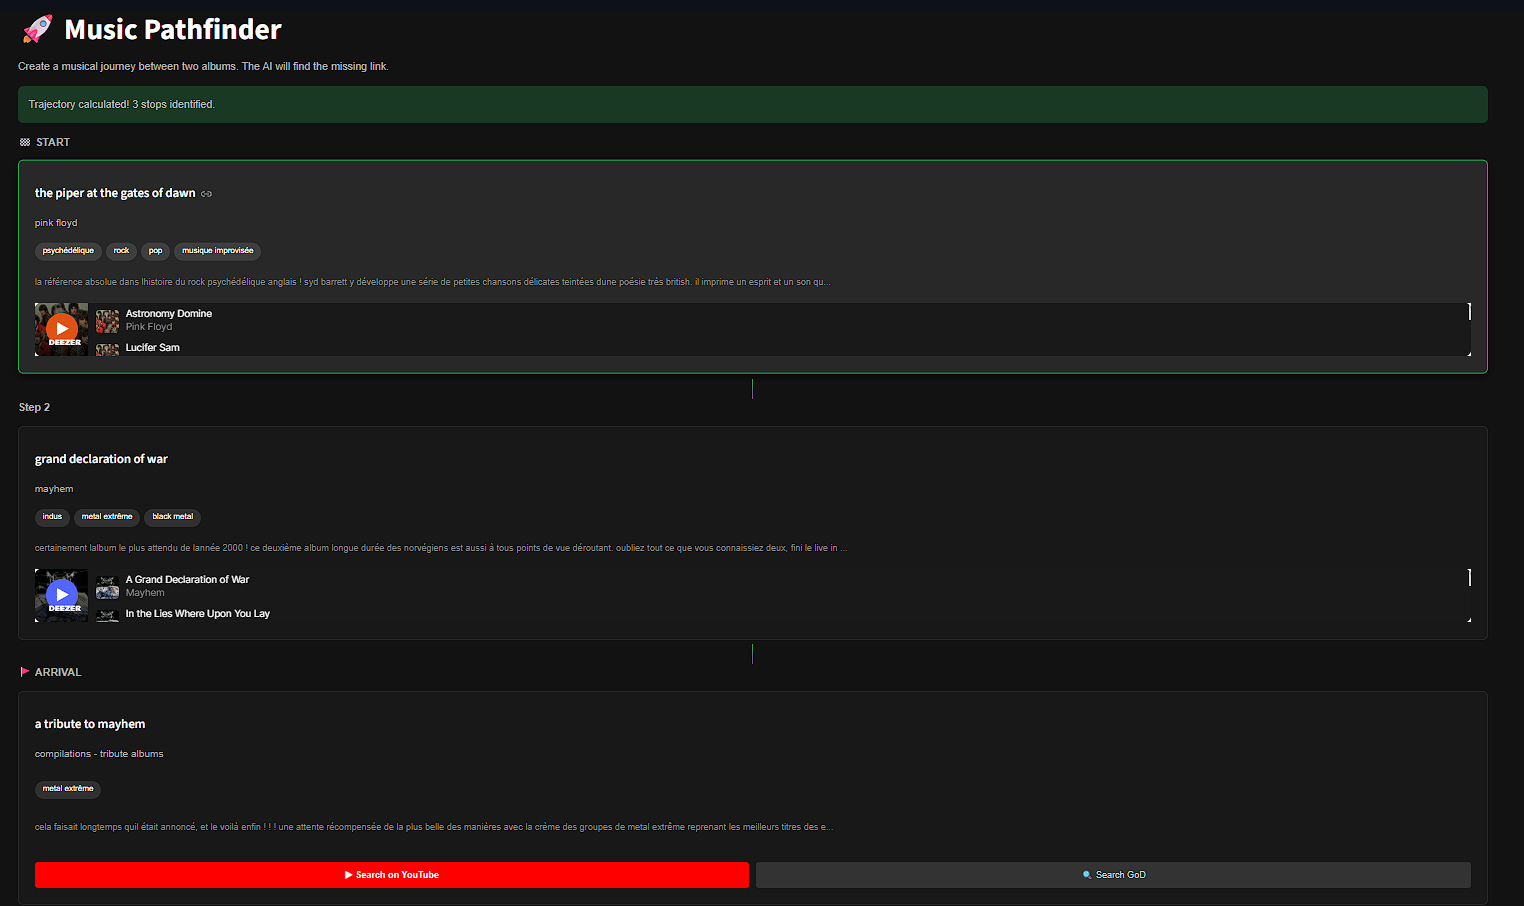Select the psychédélique genre tag

pyautogui.click(x=68, y=251)
